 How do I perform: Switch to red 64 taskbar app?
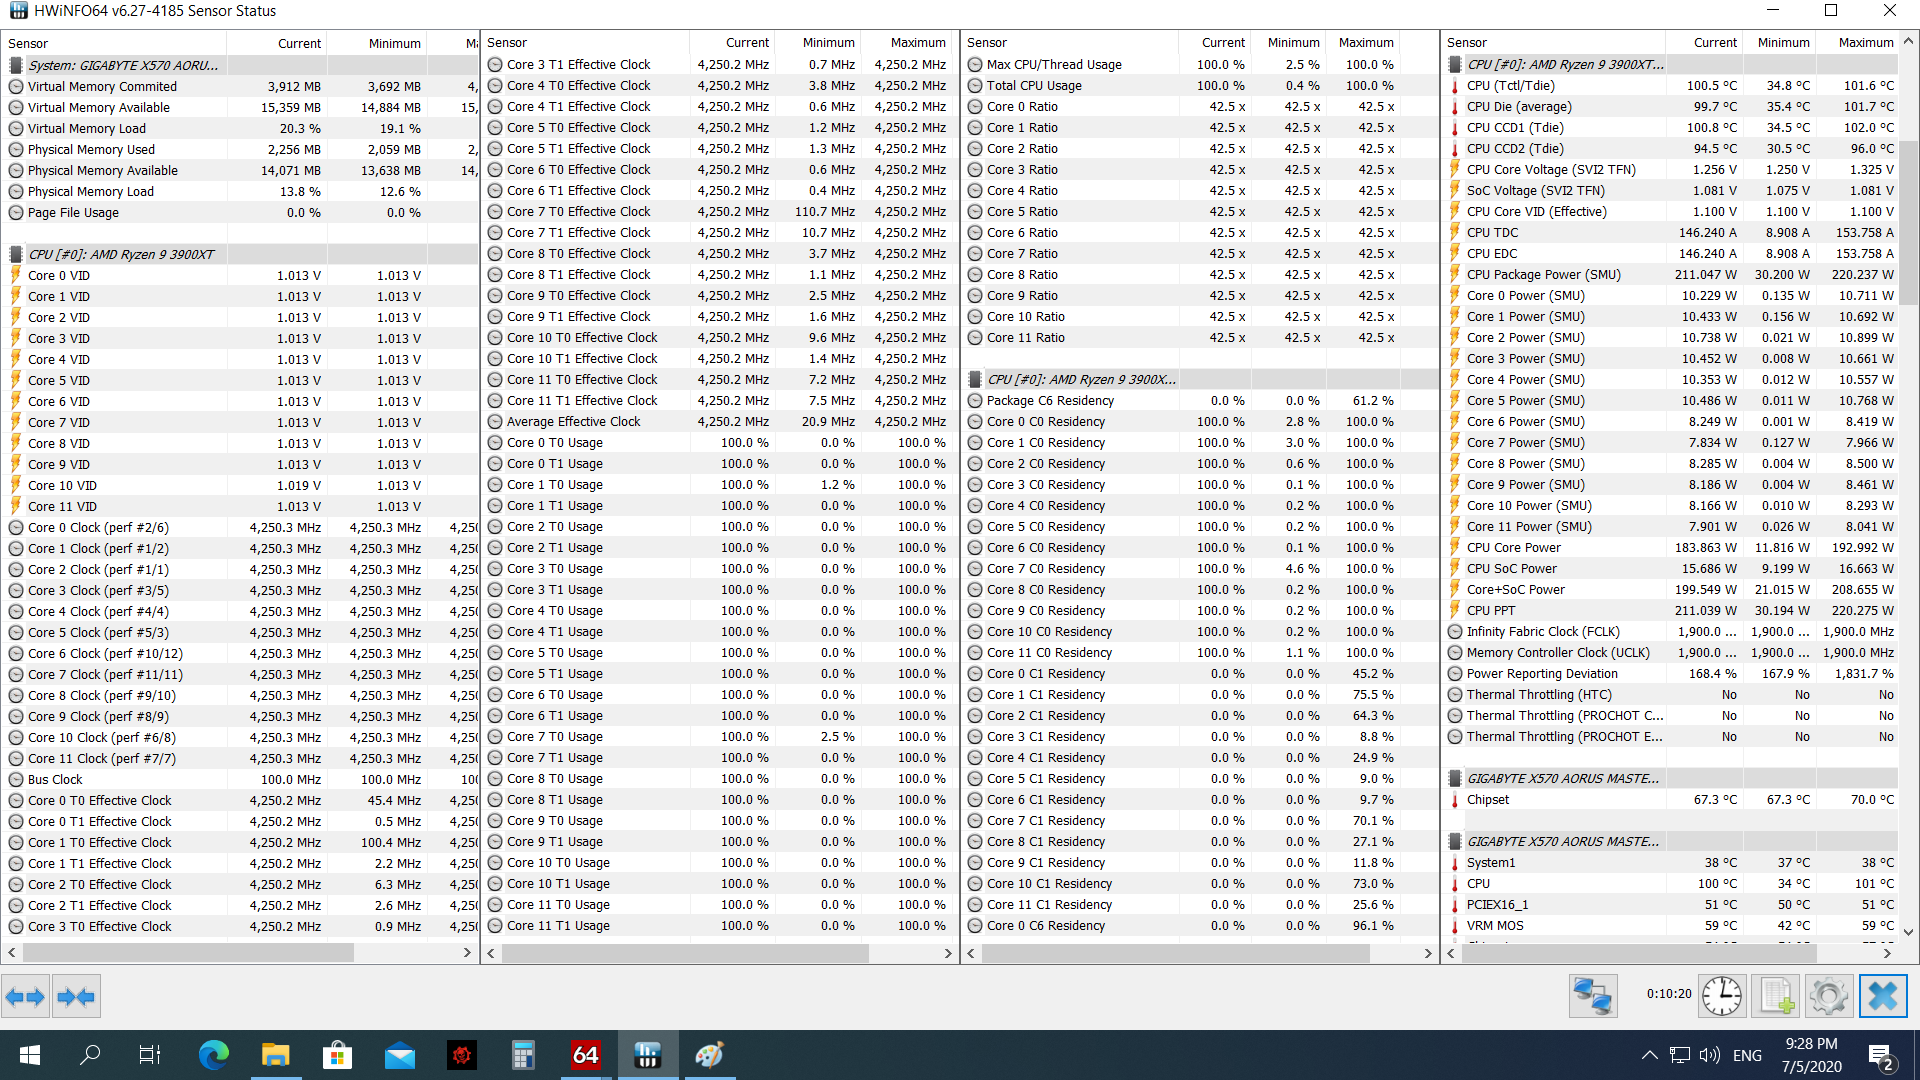point(585,1055)
